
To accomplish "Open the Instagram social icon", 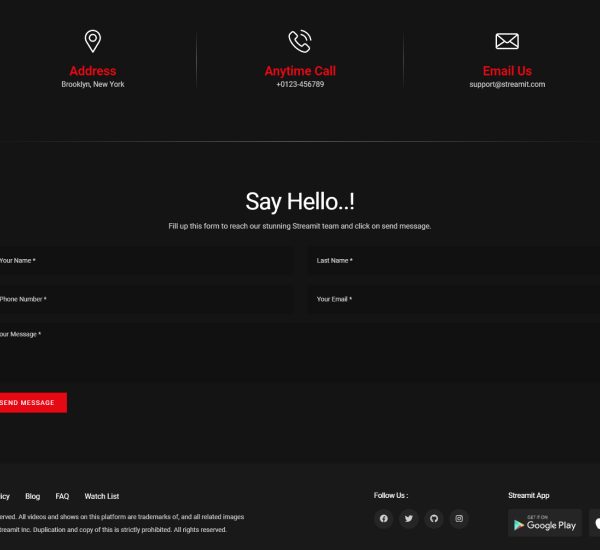I will click(459, 518).
